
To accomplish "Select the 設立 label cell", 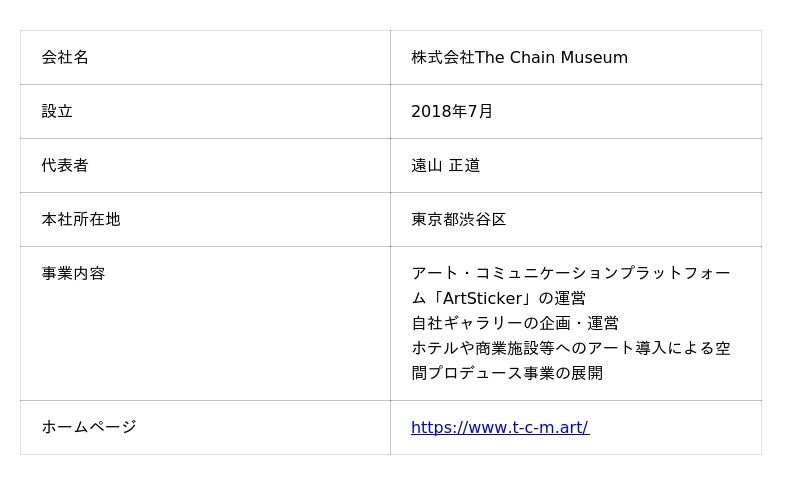I will [57, 112].
